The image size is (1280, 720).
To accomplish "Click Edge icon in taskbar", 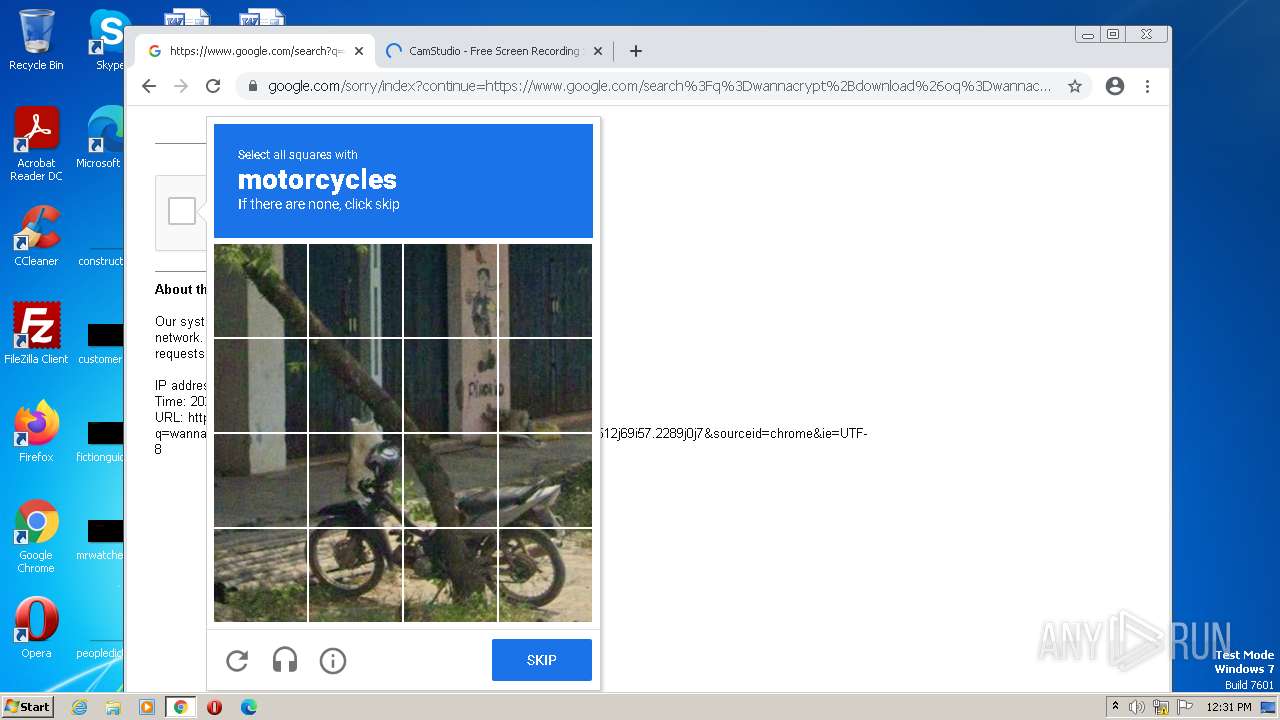I will (x=248, y=707).
